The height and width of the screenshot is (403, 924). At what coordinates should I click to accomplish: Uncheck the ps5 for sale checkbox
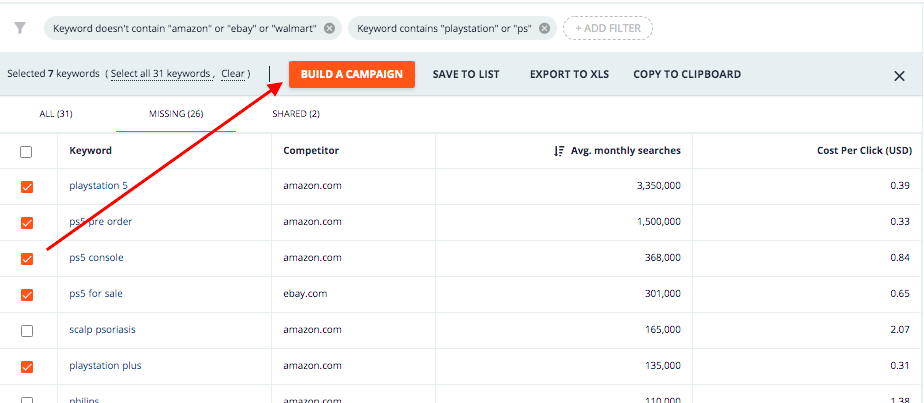[x=27, y=295]
